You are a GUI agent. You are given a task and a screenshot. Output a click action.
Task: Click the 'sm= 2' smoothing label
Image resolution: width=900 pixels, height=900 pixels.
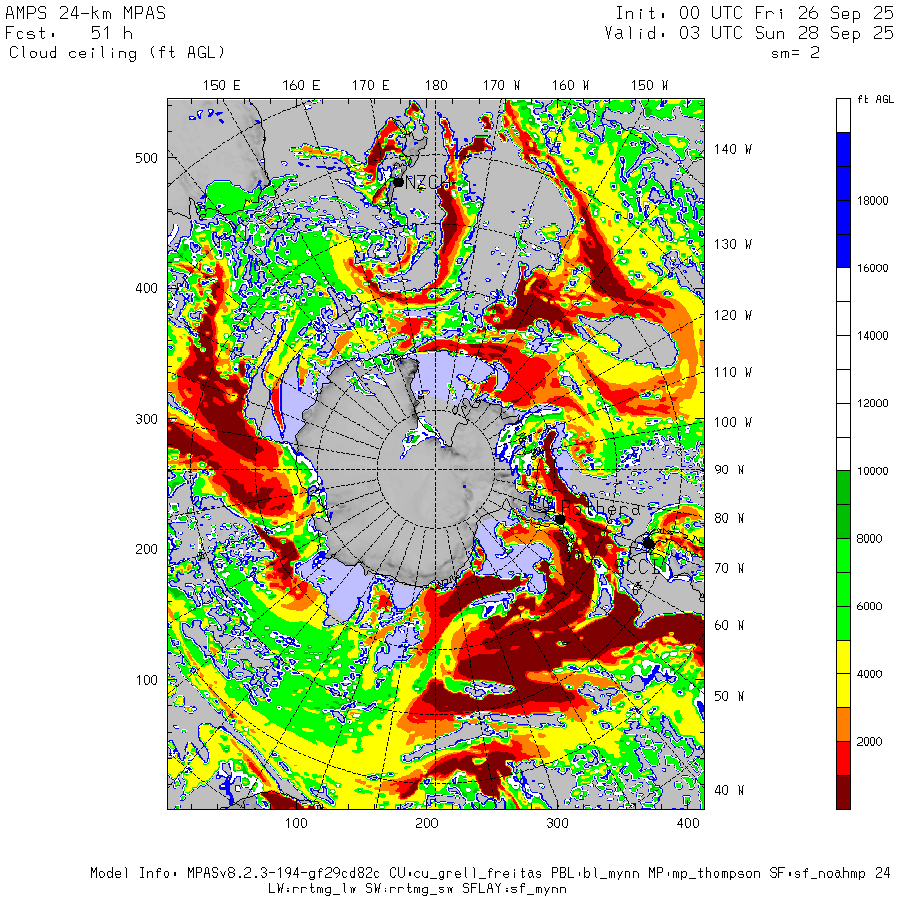coord(795,53)
